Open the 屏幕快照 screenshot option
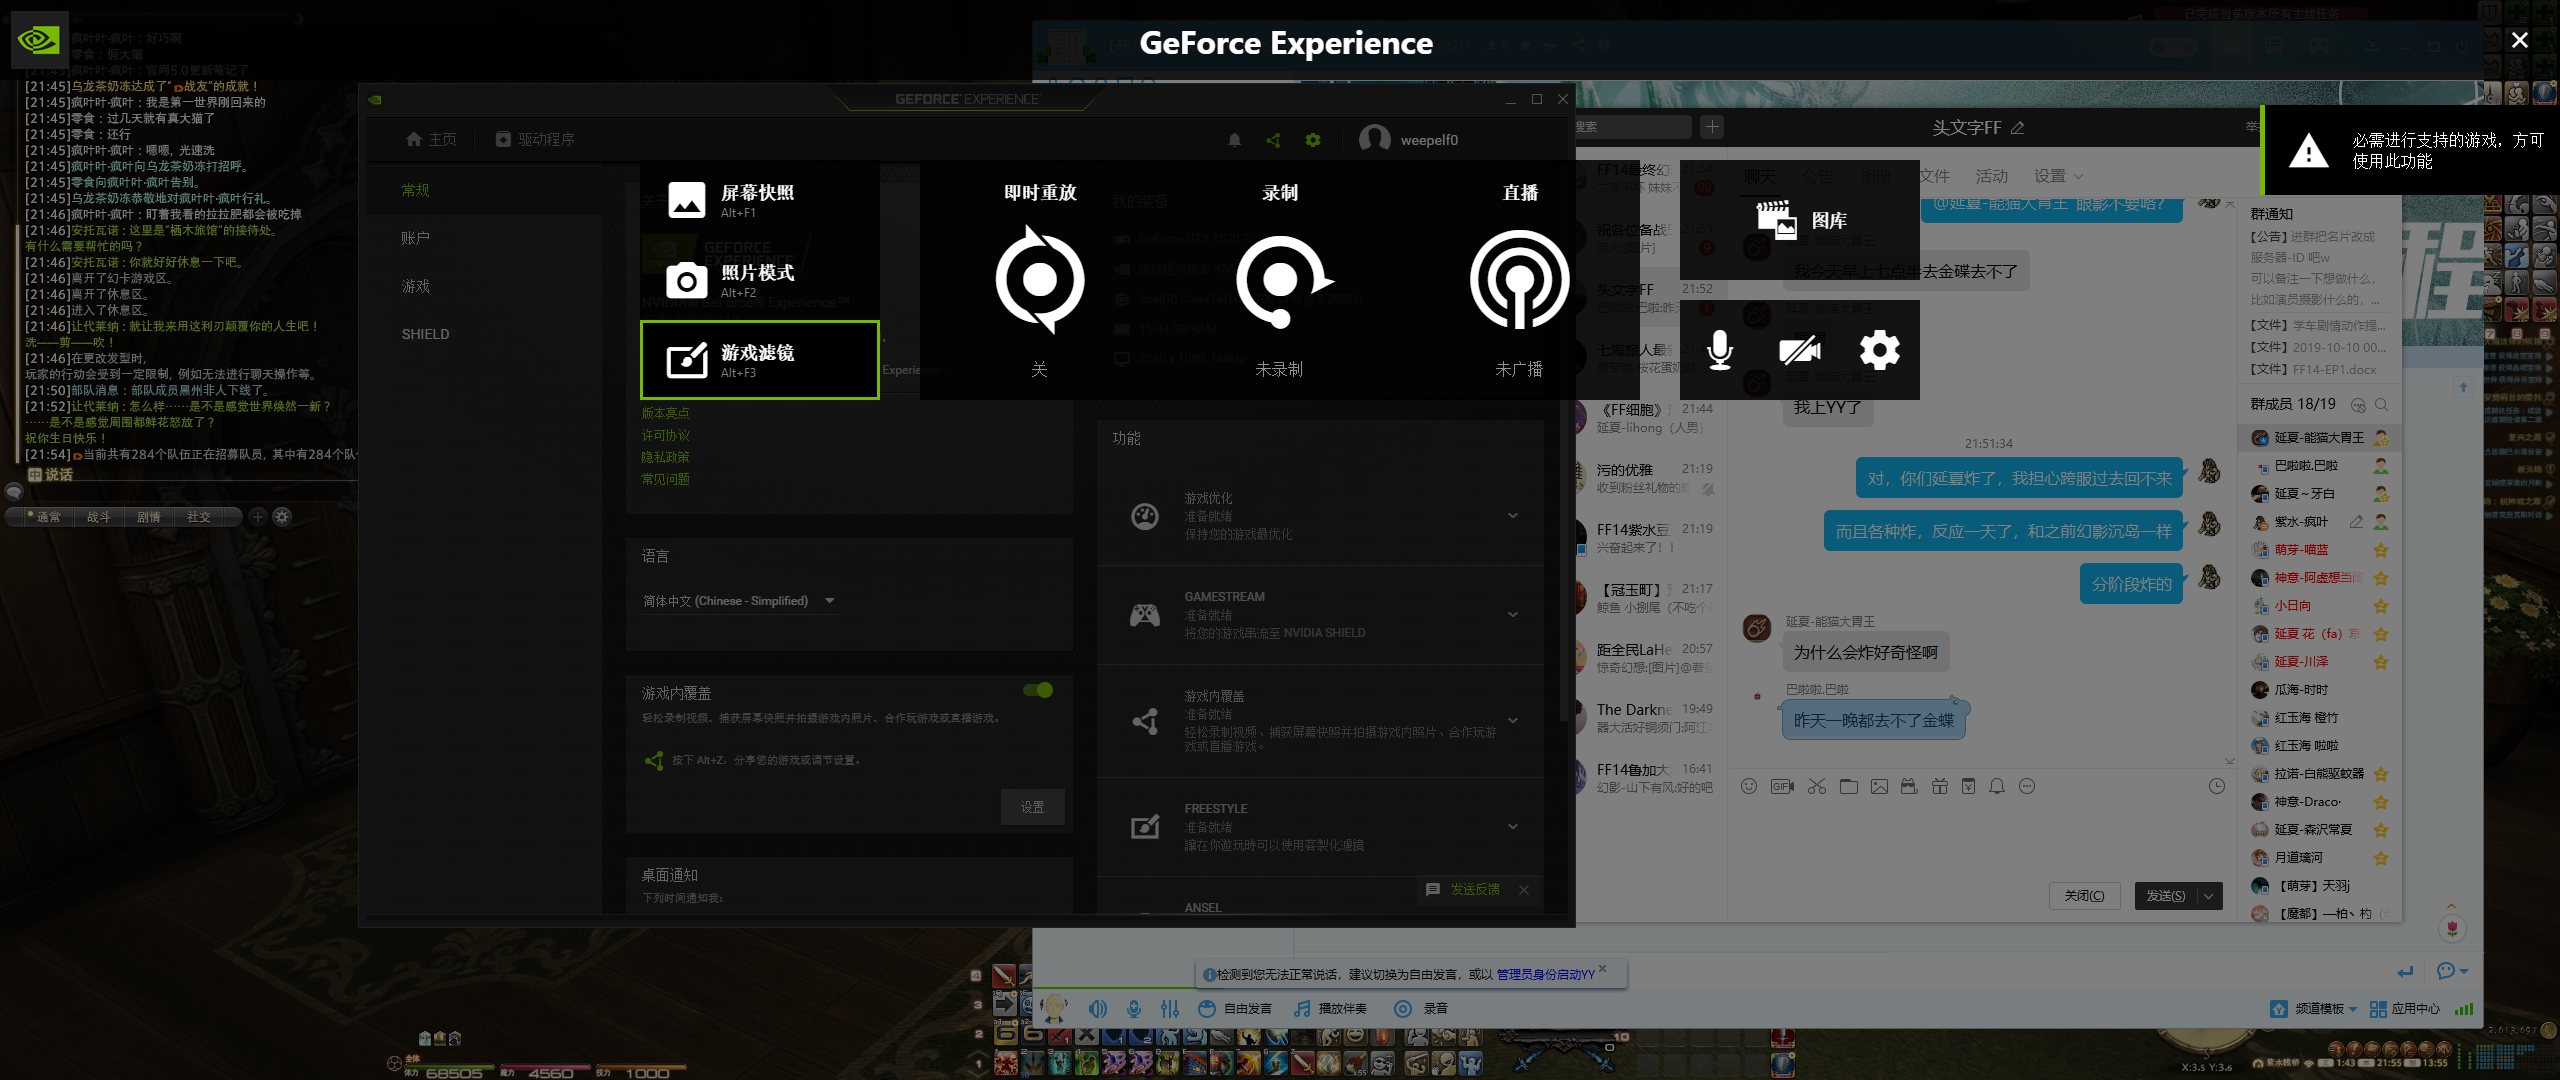Image resolution: width=2560 pixels, height=1080 pixels. (x=759, y=200)
